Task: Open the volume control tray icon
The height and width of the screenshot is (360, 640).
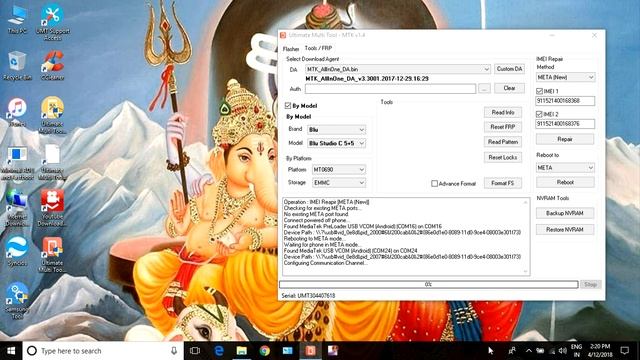Action: click(562, 351)
